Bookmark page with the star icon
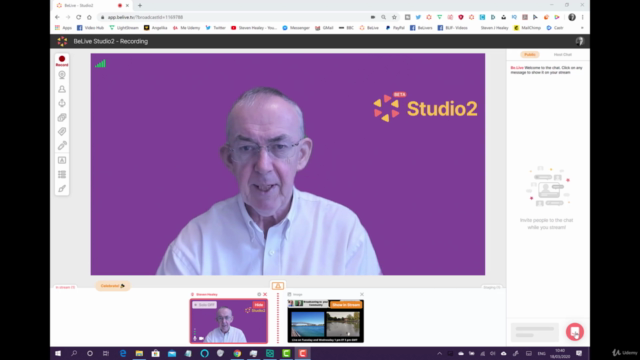640x360 pixels. pos(394,17)
